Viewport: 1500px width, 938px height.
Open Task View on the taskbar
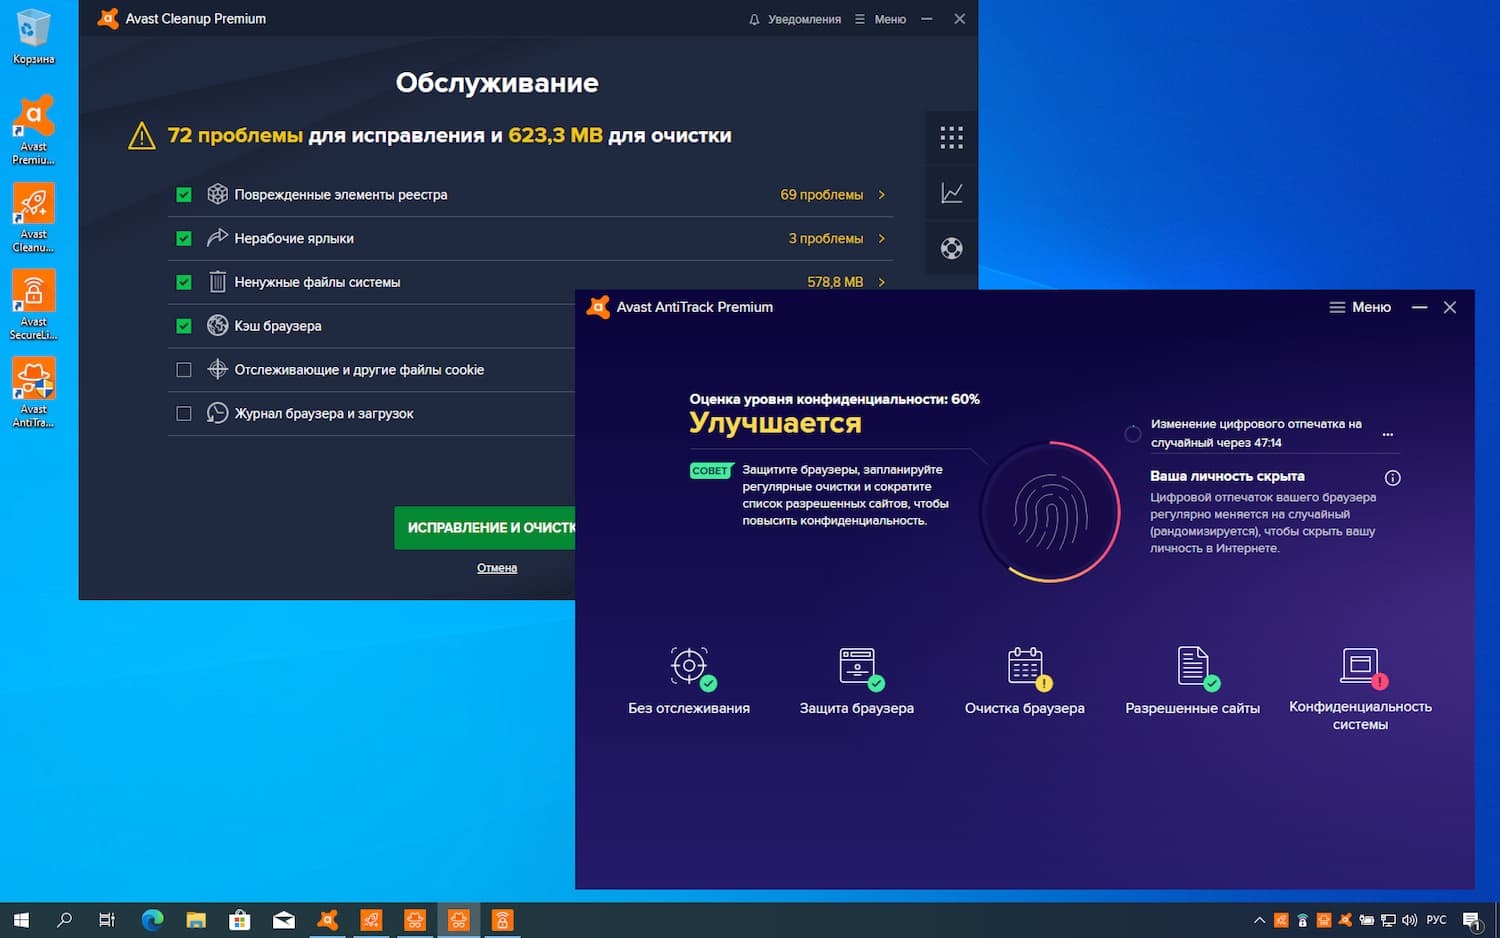107,920
